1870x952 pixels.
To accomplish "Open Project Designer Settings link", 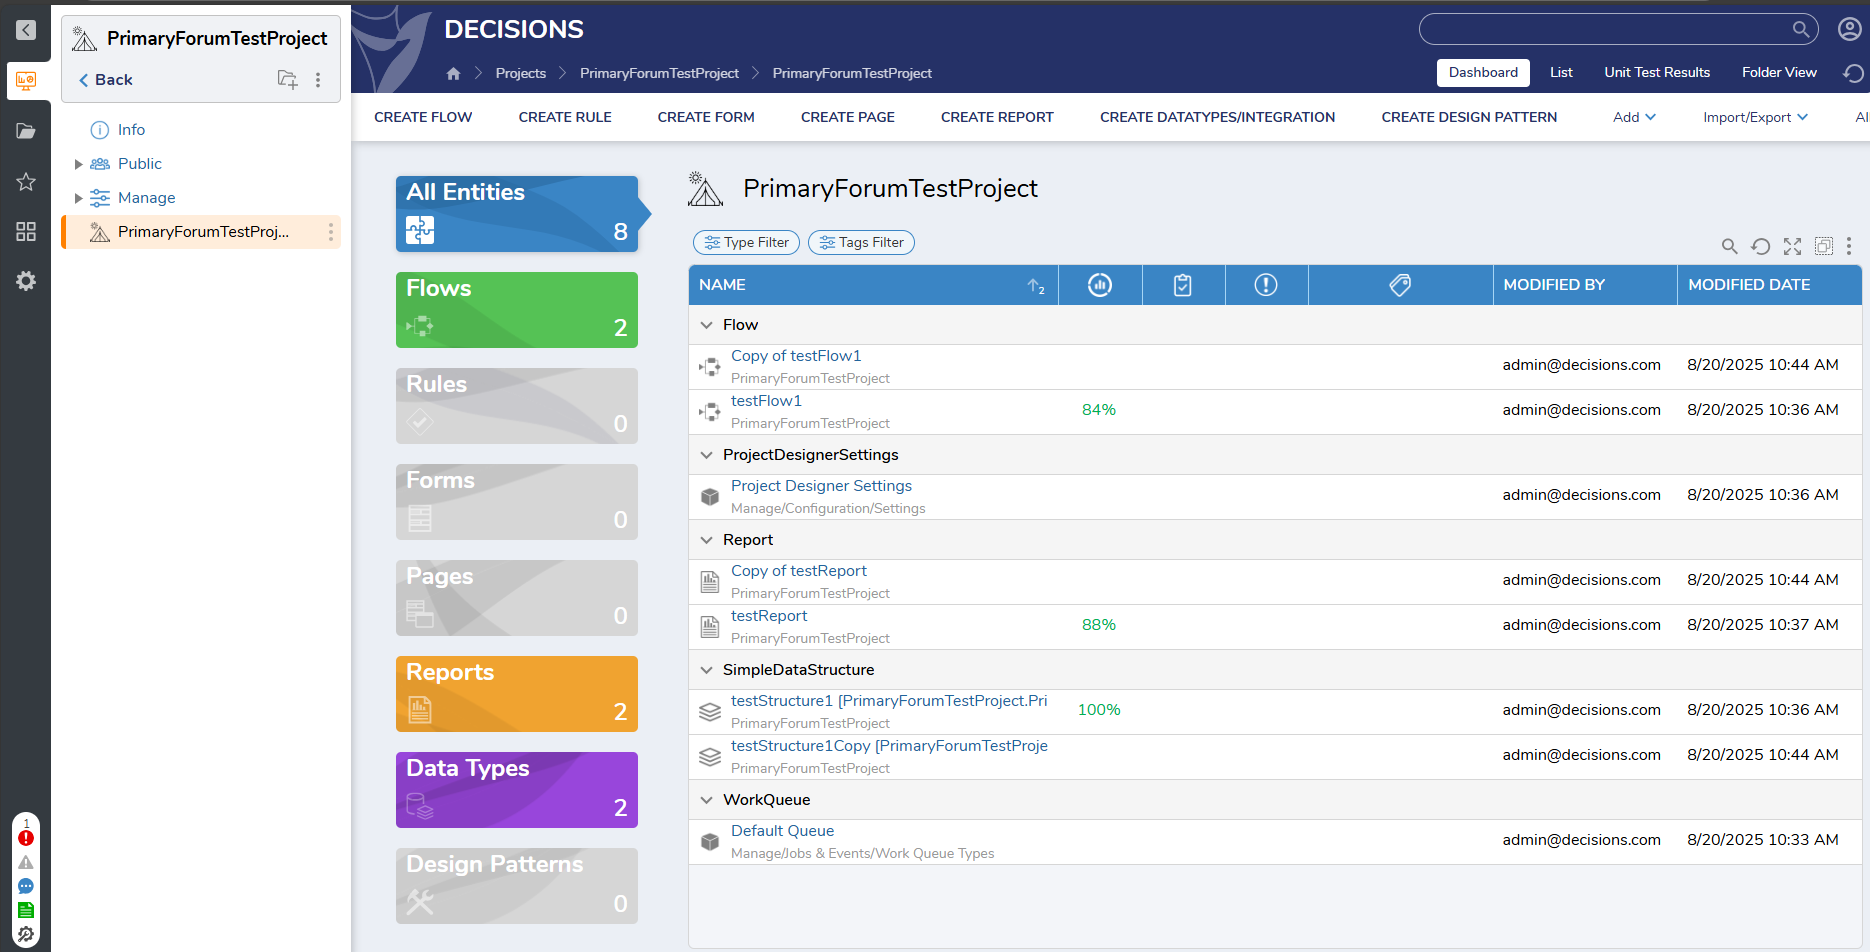I will [821, 486].
